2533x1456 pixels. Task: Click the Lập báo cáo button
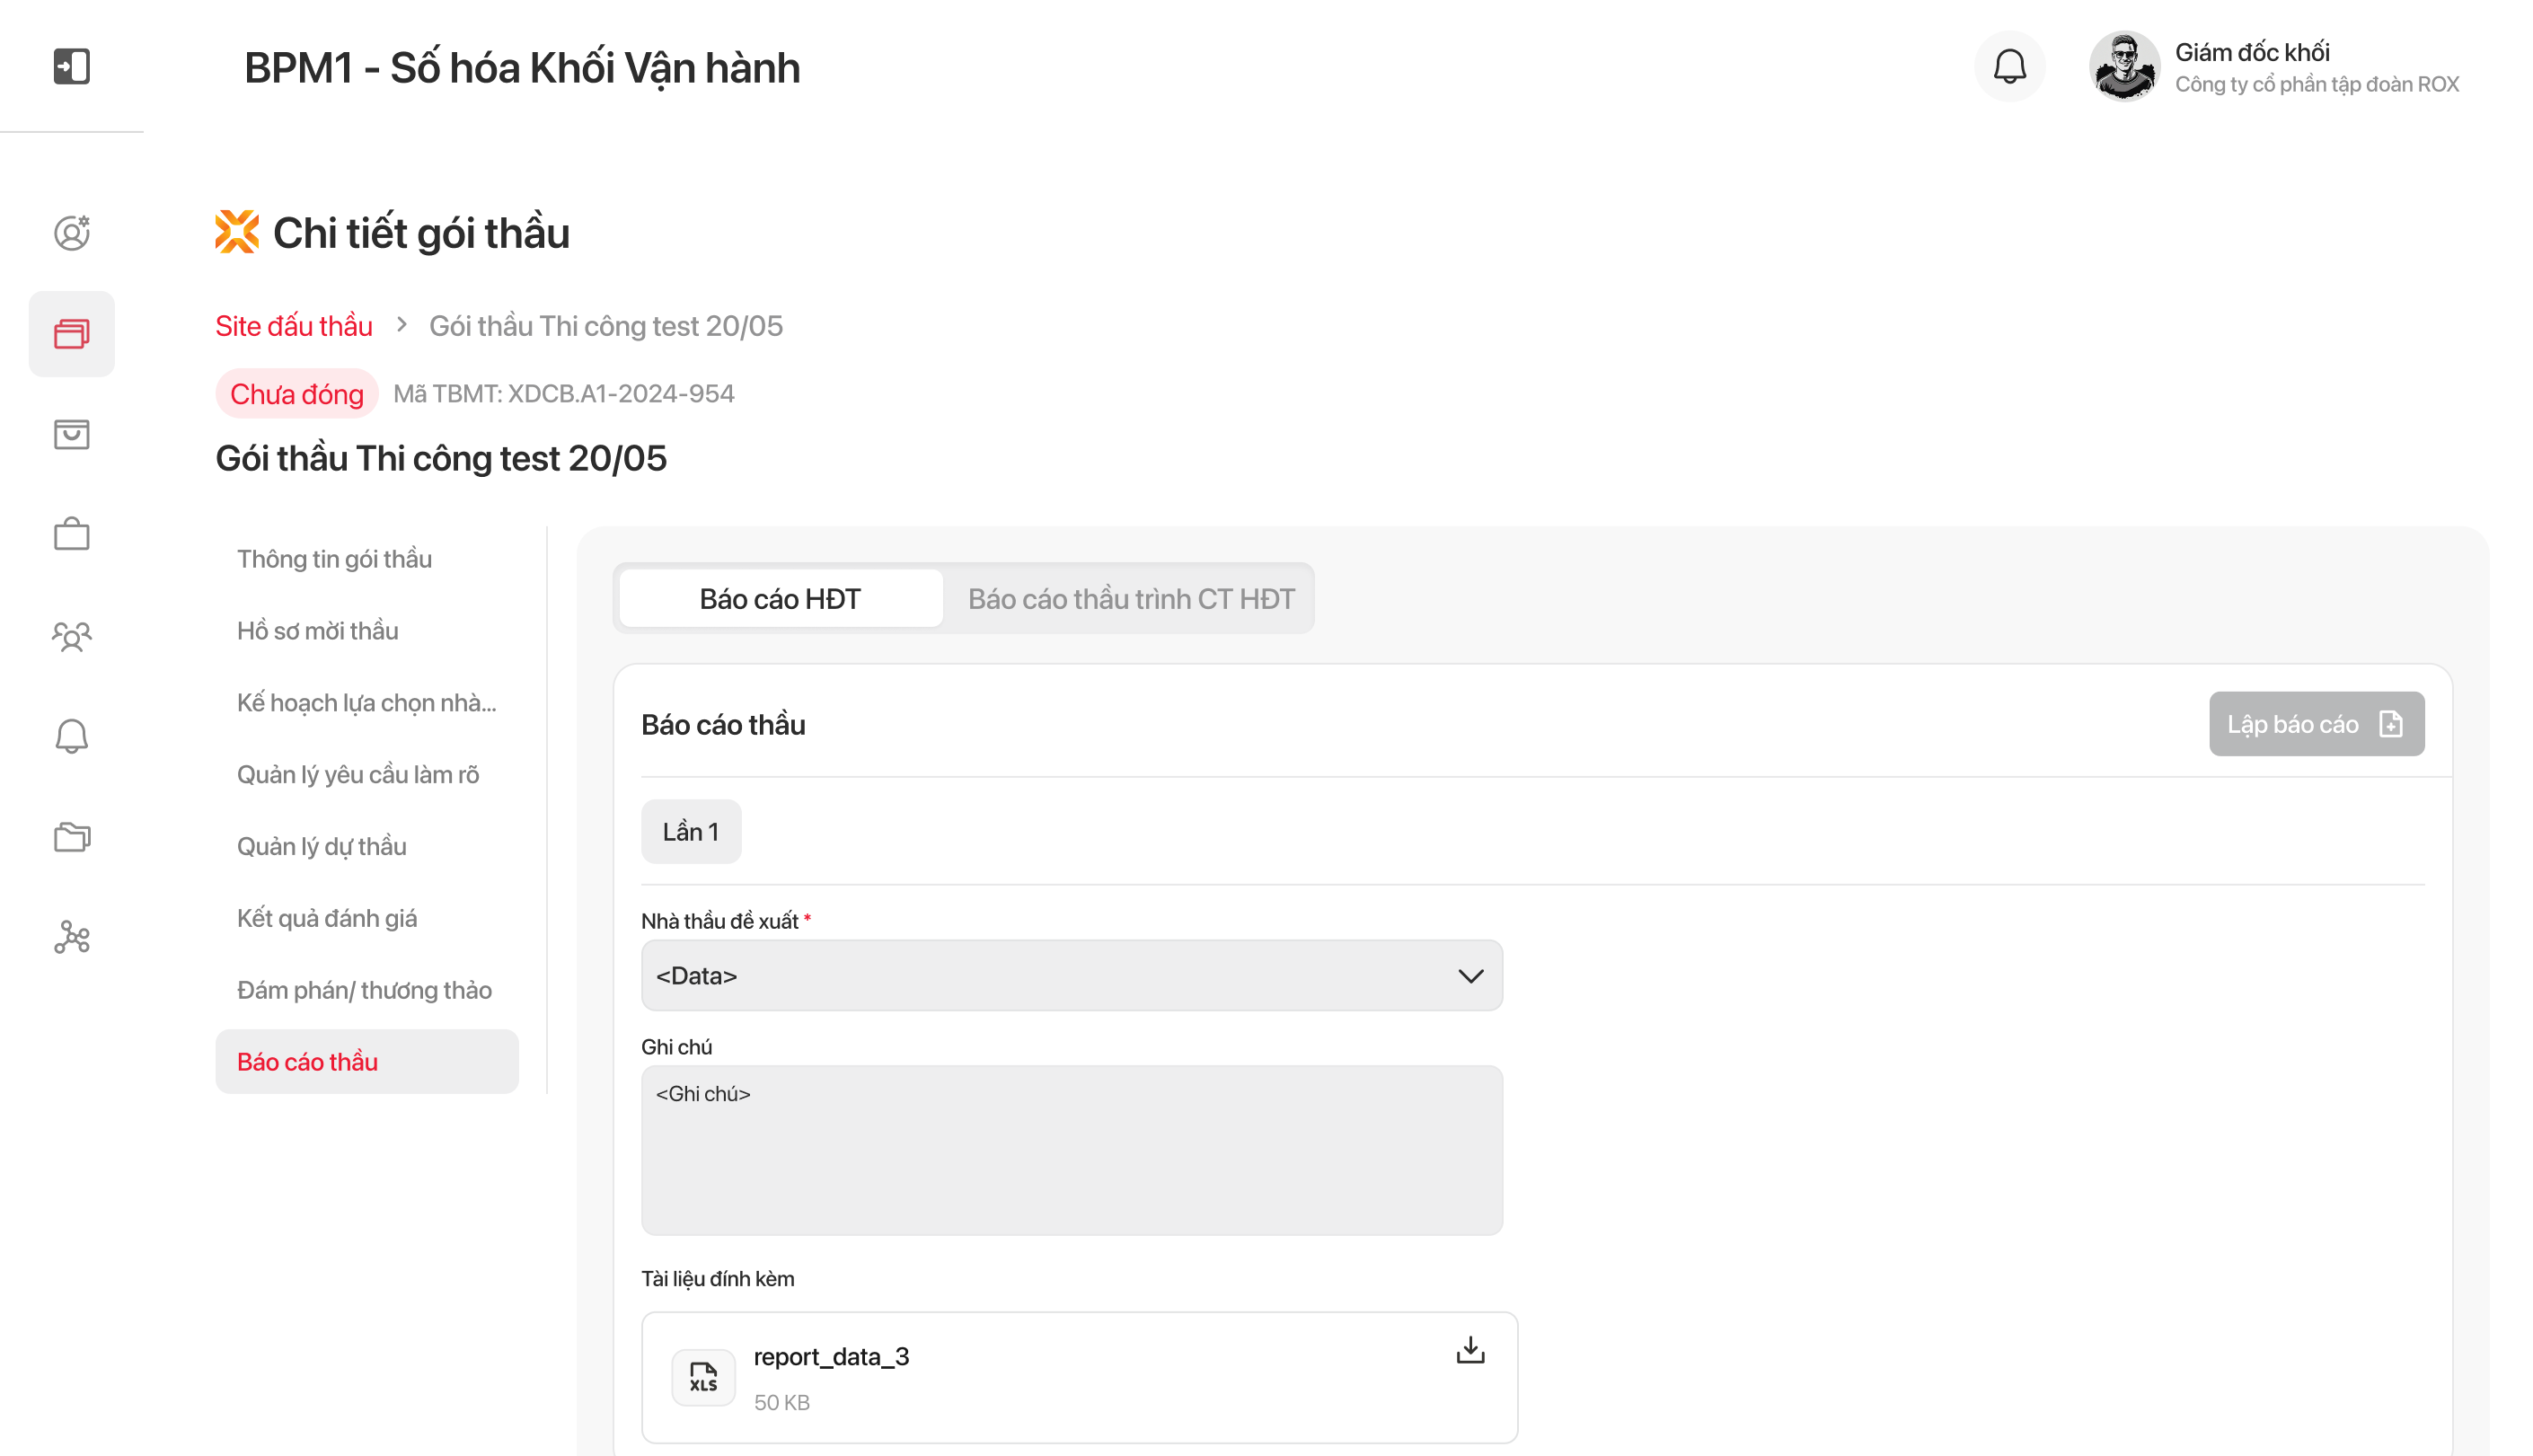pos(2315,724)
